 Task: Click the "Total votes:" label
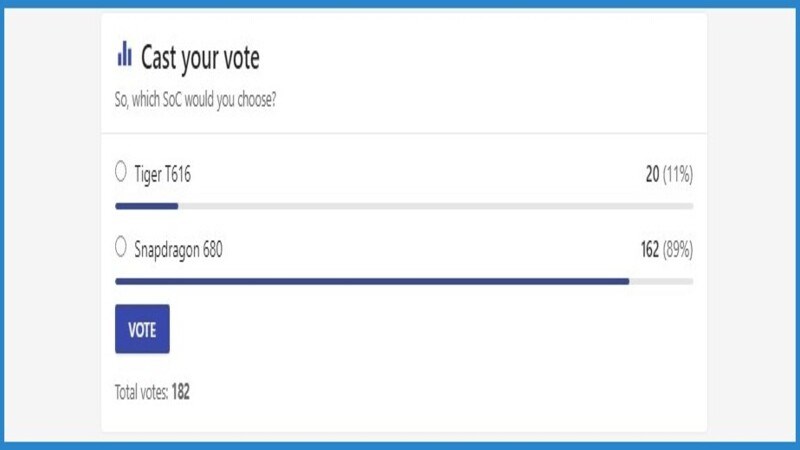142,392
